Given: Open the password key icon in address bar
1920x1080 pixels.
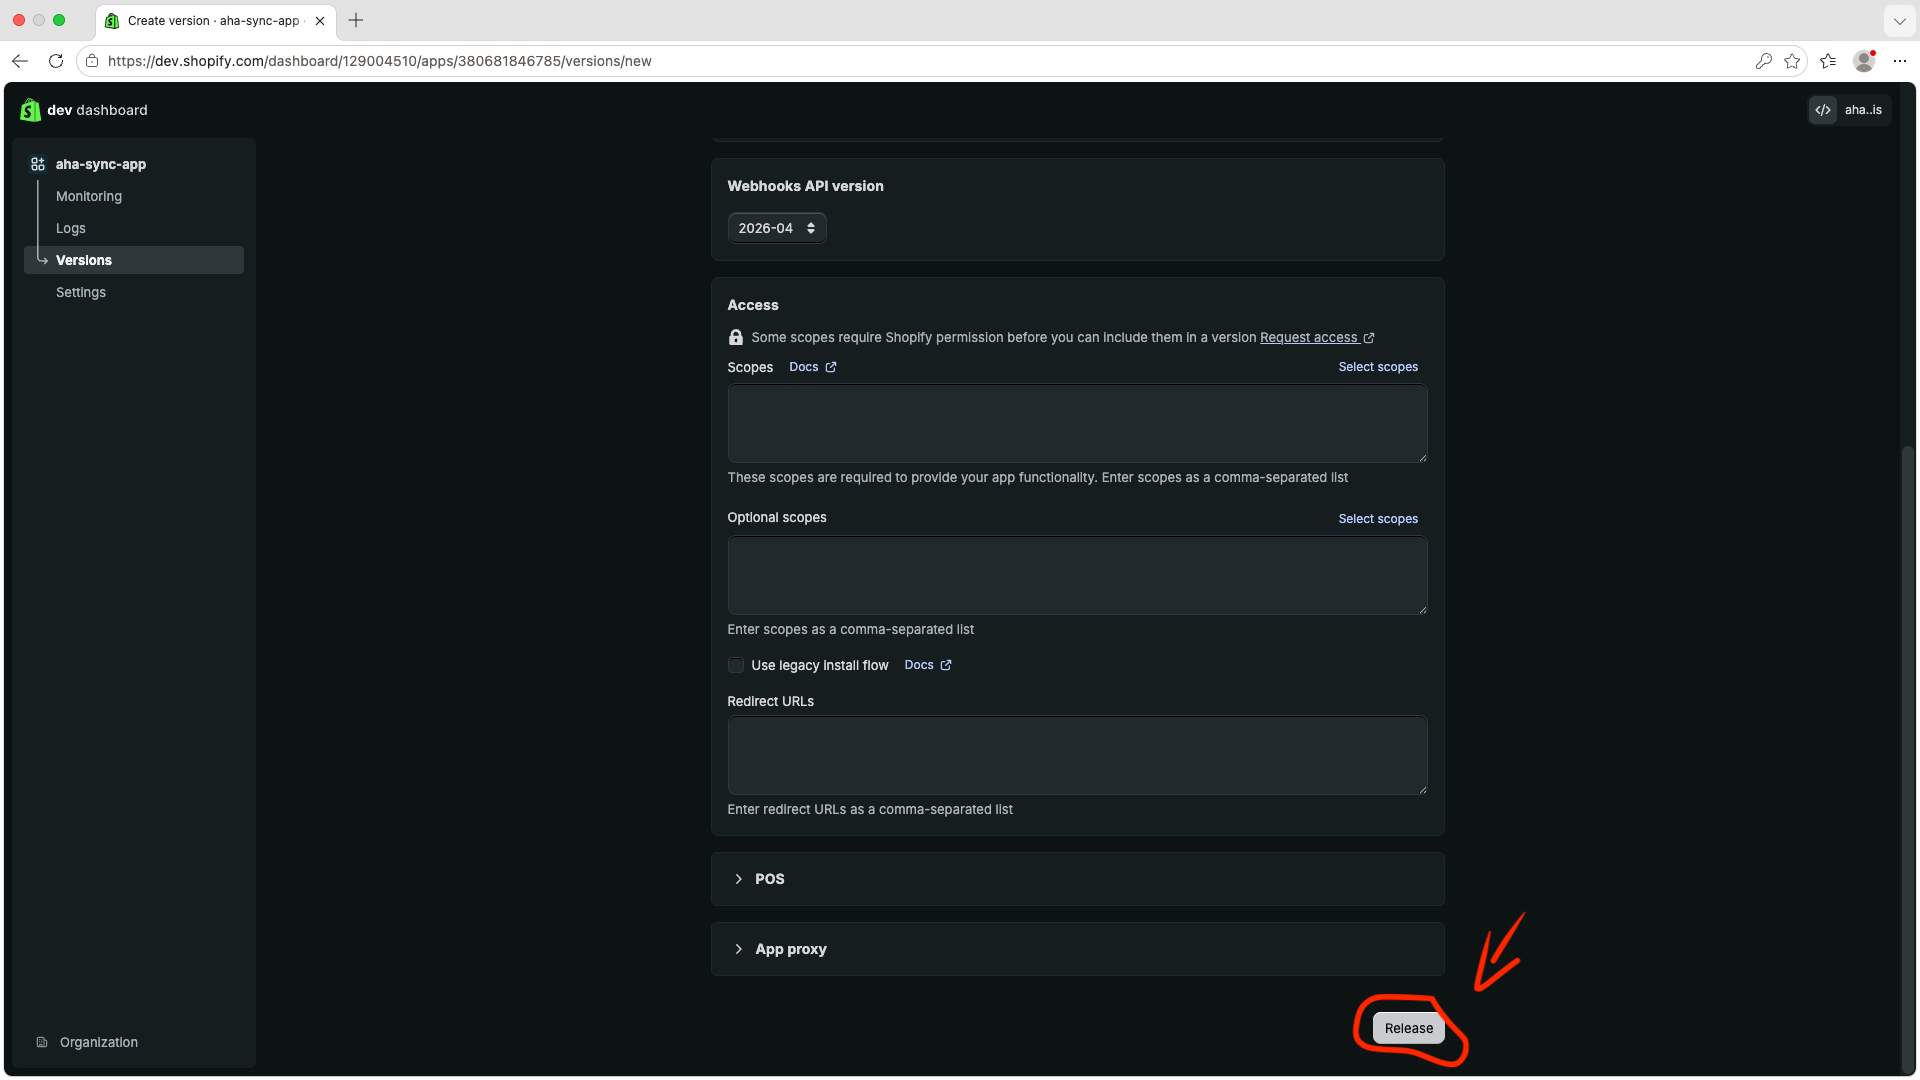Looking at the screenshot, I should 1764,61.
